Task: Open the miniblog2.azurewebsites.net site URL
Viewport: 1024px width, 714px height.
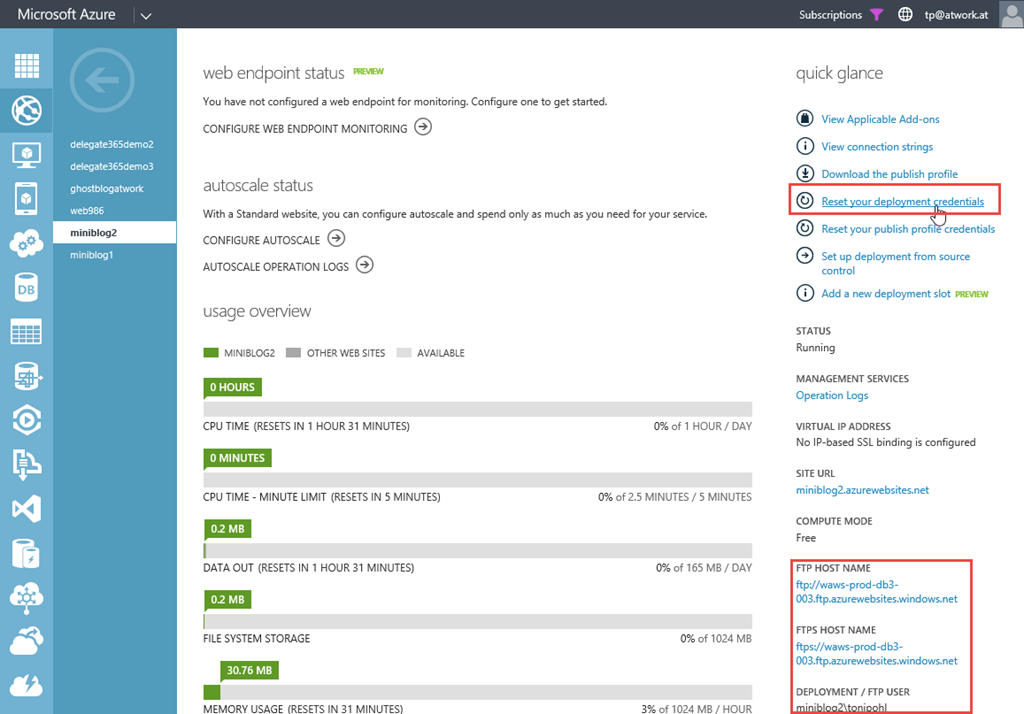Action: (862, 490)
